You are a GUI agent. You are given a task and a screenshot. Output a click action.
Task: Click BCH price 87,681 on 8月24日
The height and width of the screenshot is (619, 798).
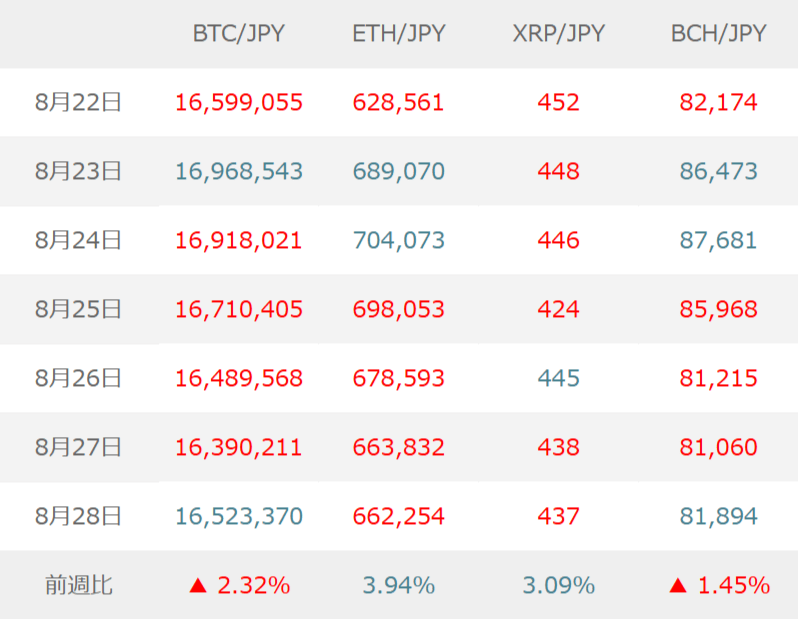click(718, 240)
